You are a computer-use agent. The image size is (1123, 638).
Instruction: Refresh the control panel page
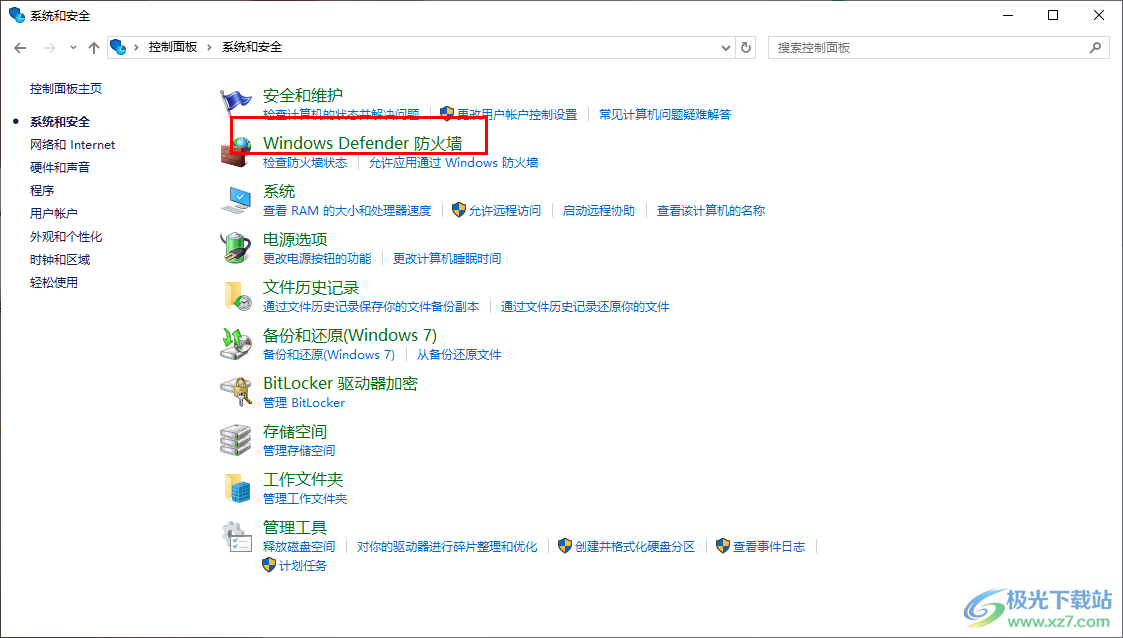point(746,47)
